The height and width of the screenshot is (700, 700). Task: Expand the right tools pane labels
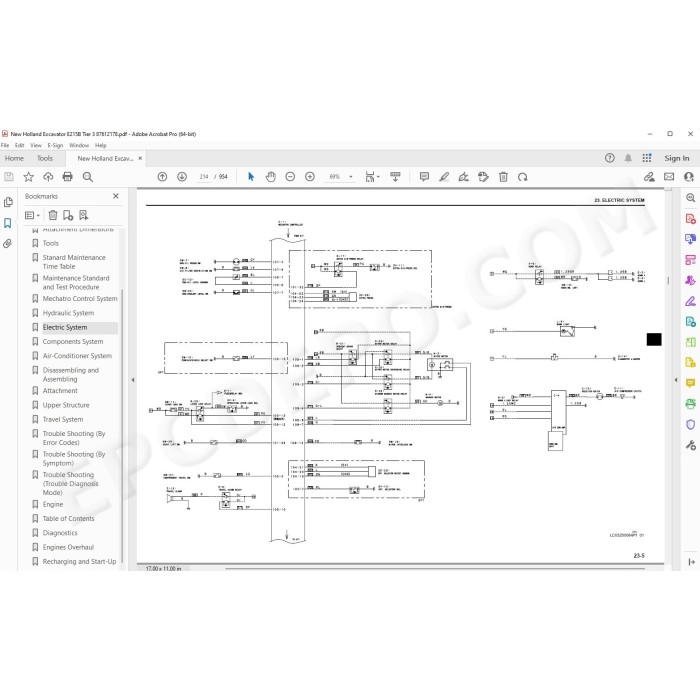(691, 562)
